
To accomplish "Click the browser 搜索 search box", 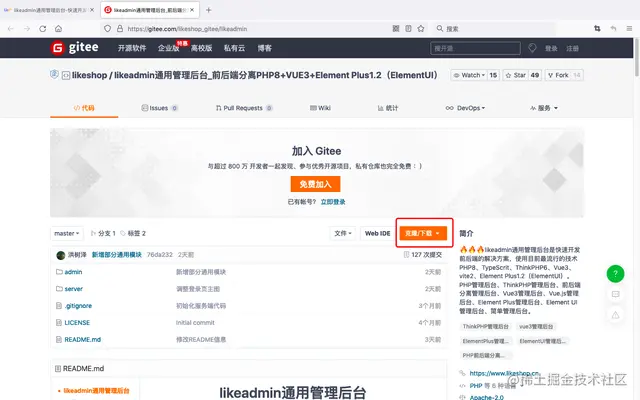I will point(494,29).
